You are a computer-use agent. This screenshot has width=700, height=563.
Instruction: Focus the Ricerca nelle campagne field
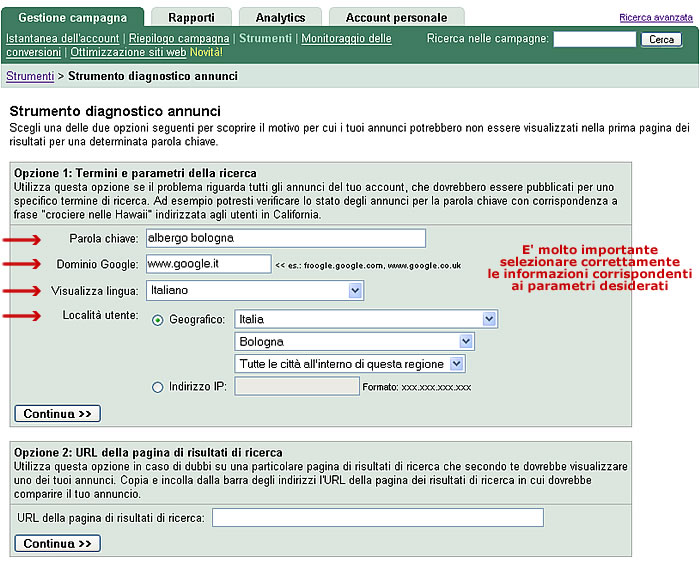pos(595,39)
